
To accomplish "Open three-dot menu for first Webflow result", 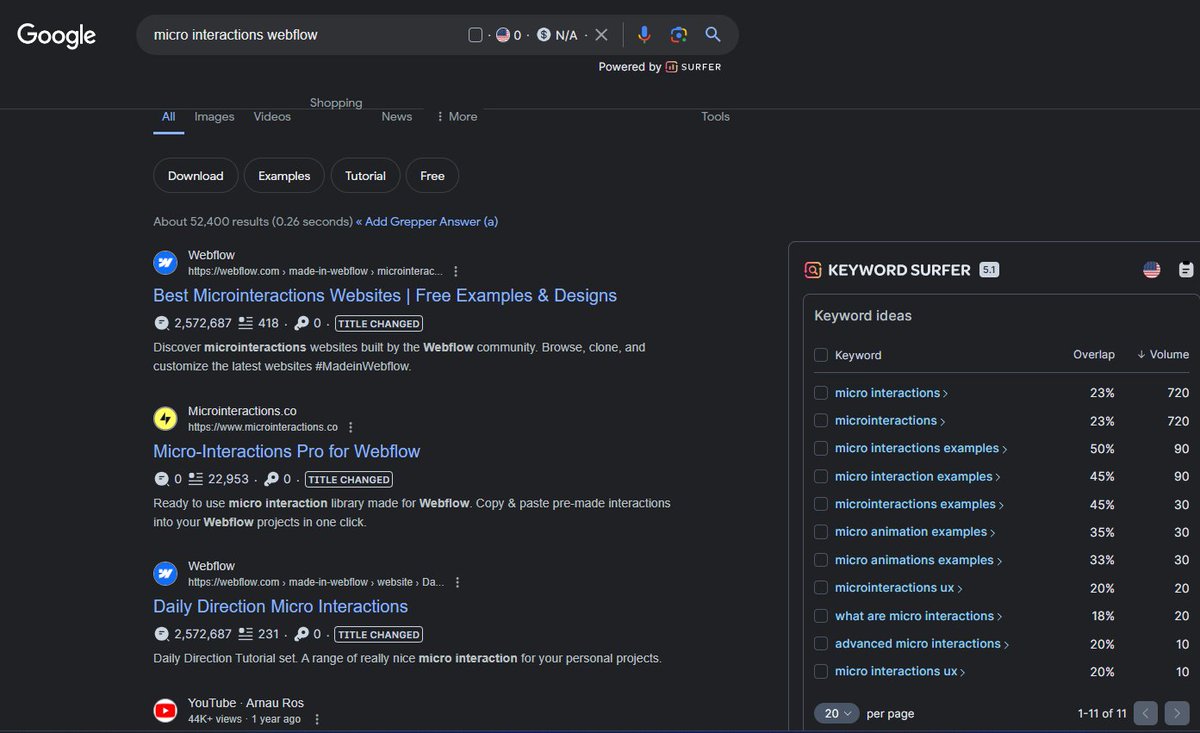I will (x=456, y=271).
